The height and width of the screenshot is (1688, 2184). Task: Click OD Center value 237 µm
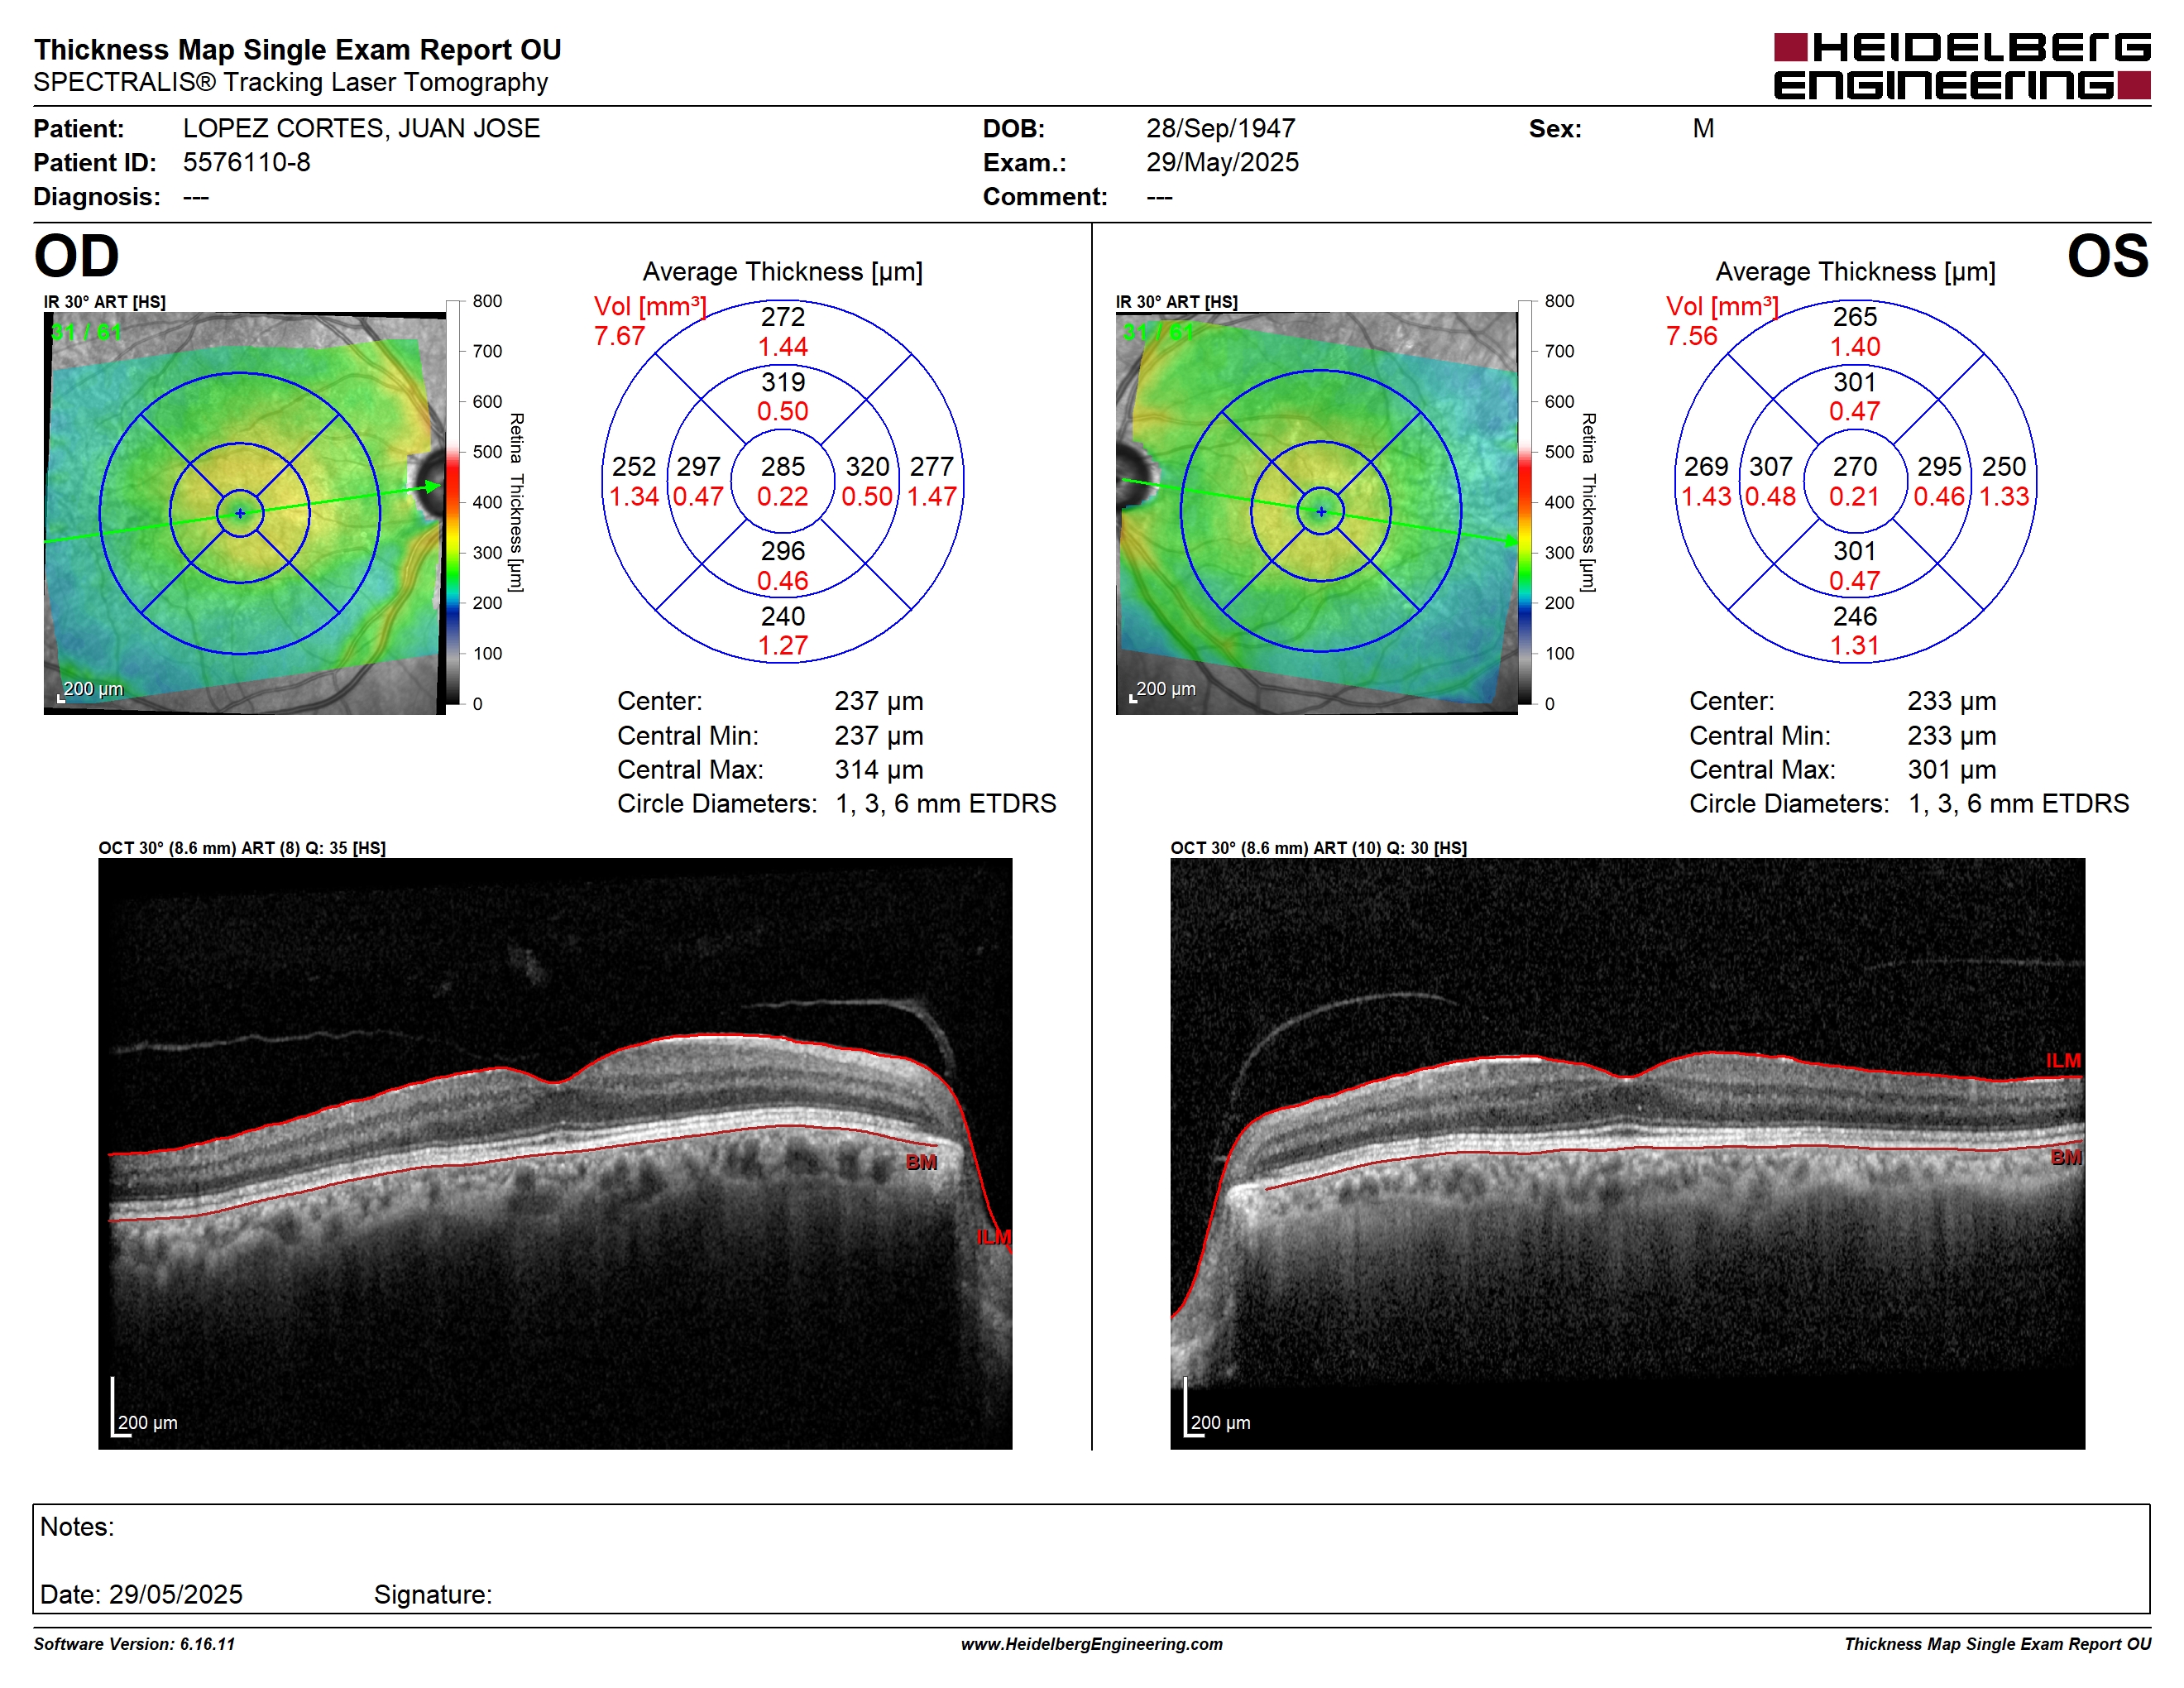pos(879,701)
